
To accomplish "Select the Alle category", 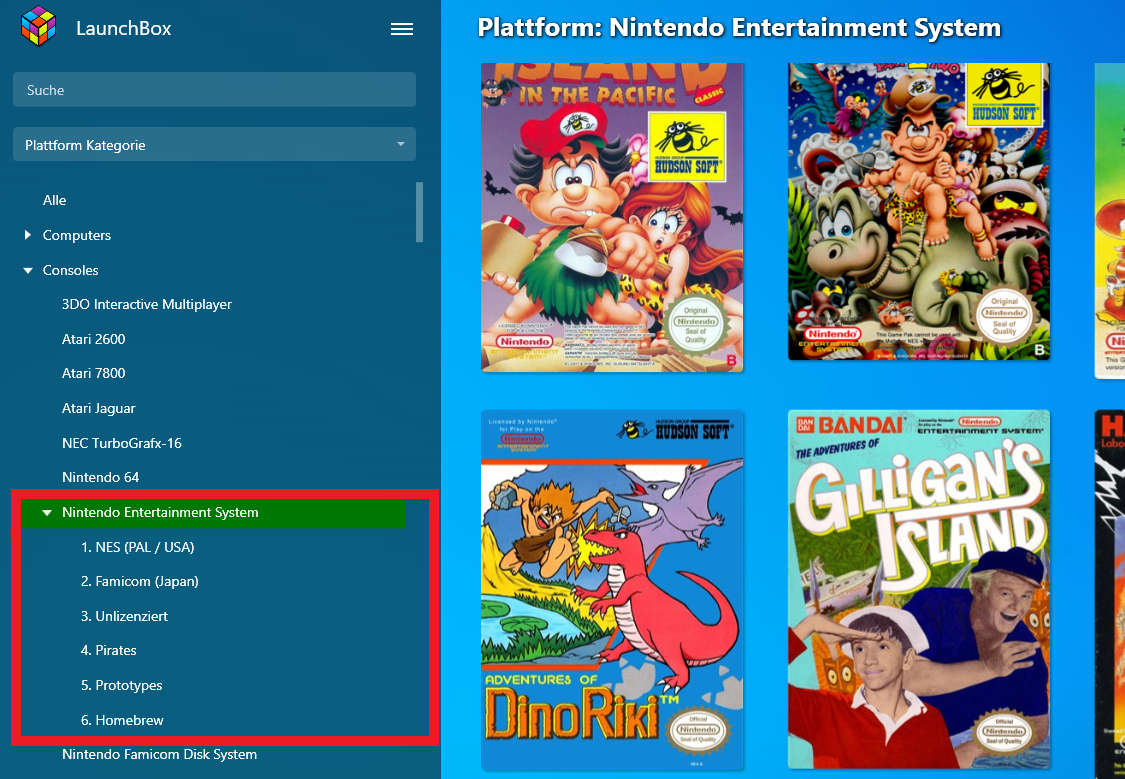I will pos(55,200).
